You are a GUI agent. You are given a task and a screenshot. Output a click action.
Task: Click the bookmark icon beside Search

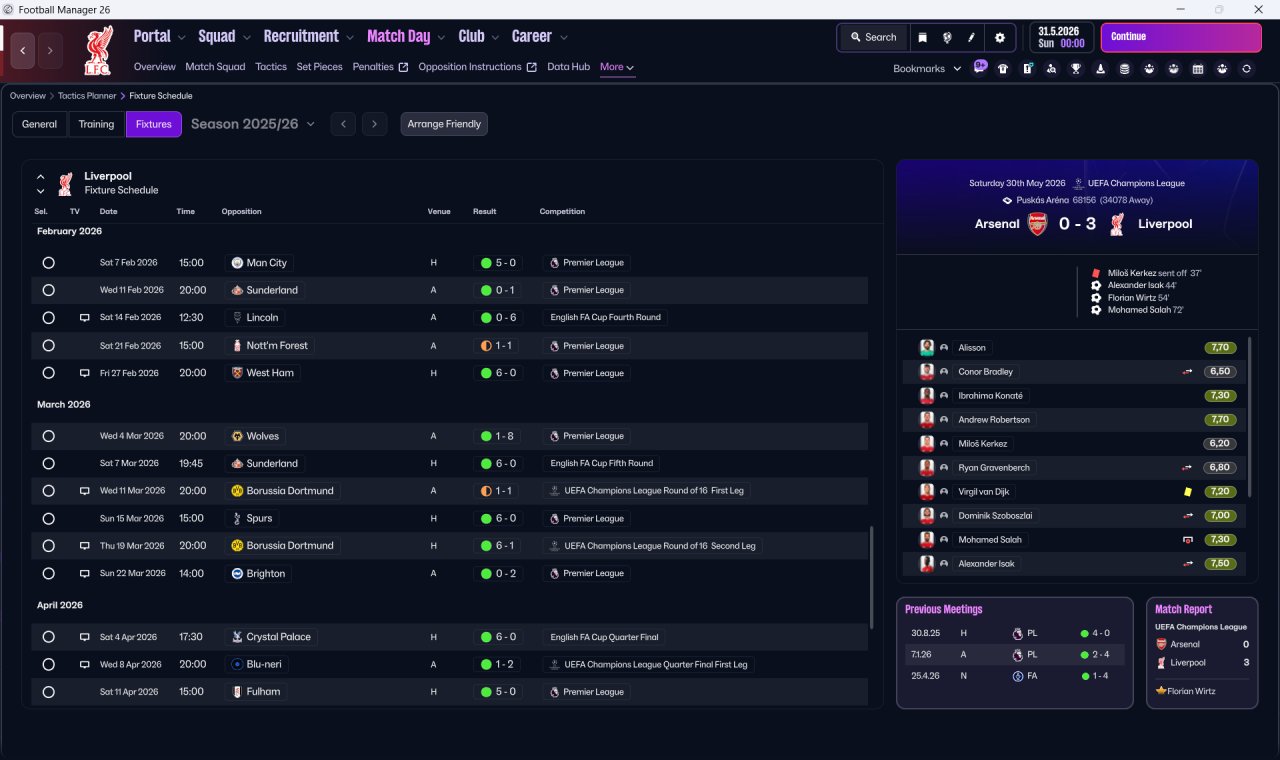[922, 37]
